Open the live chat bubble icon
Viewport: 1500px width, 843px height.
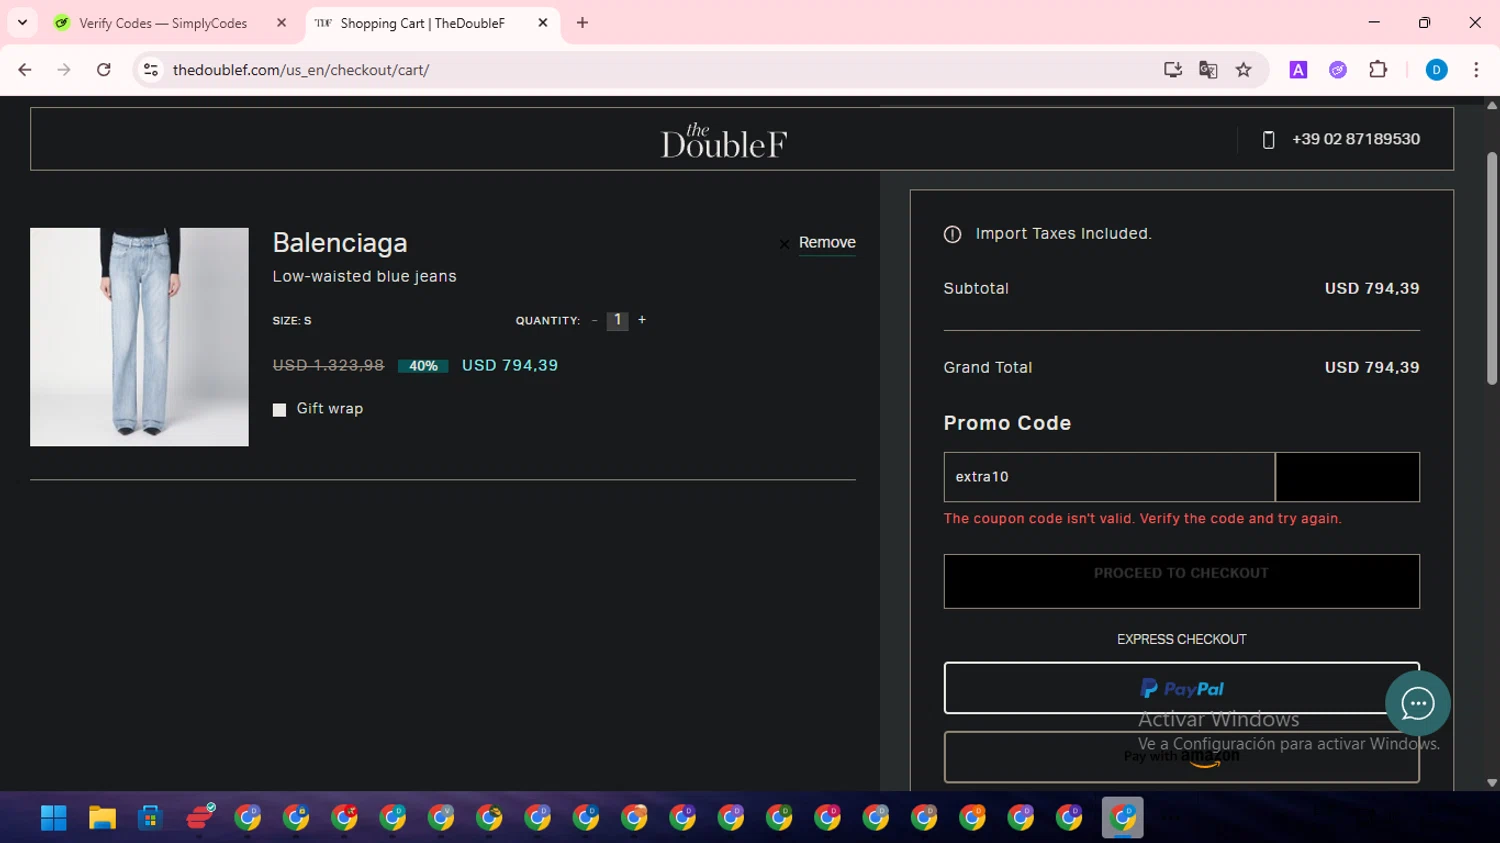coord(1417,704)
